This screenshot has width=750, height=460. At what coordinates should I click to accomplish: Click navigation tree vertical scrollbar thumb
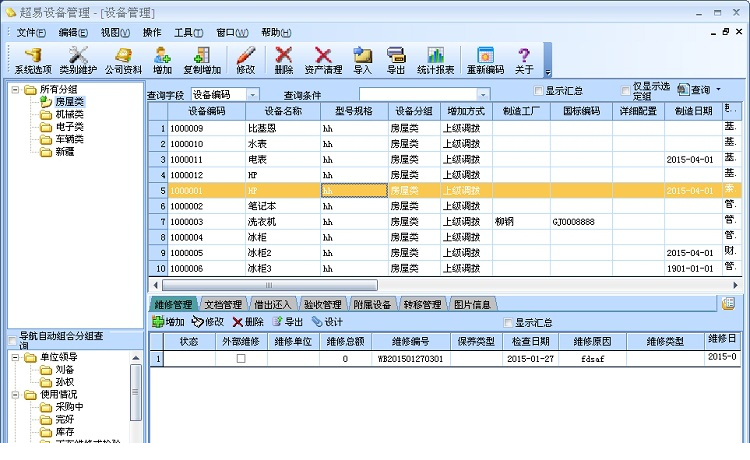tap(136, 392)
